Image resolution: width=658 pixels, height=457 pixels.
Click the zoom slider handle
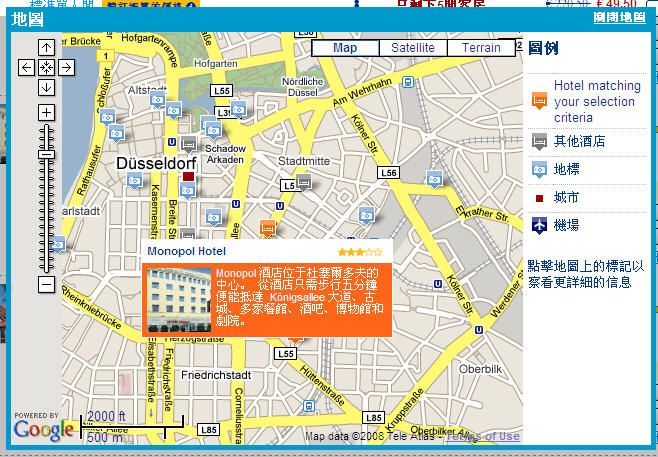46,154
